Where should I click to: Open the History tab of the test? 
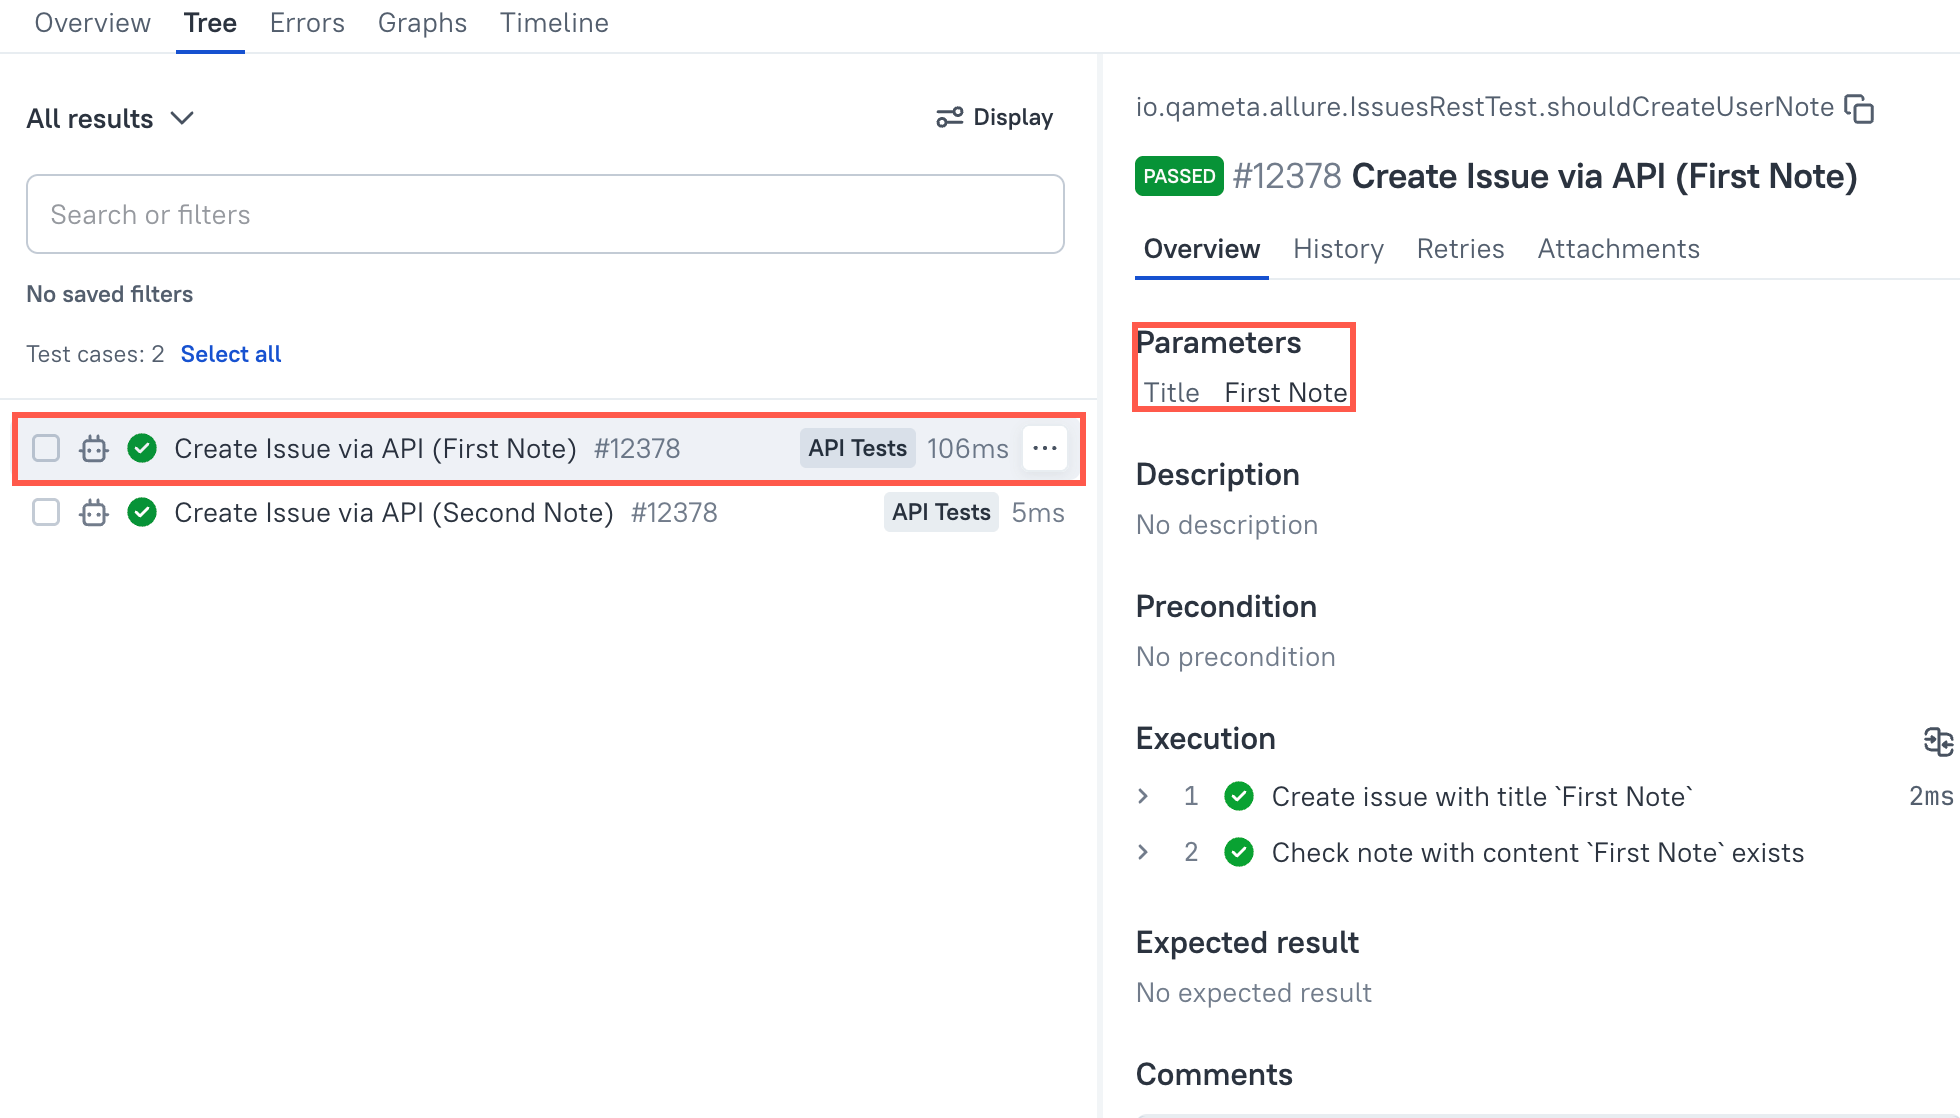[x=1338, y=249]
